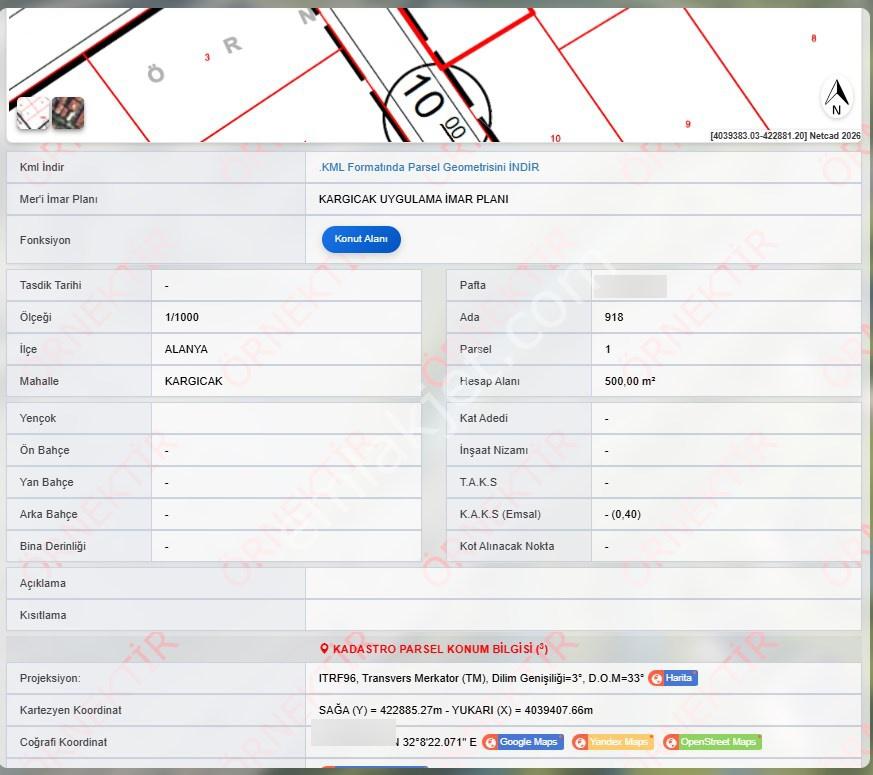Screen dimensions: 873x775
Task: Click the Kartezyen Koordinat label
Action: point(71,710)
